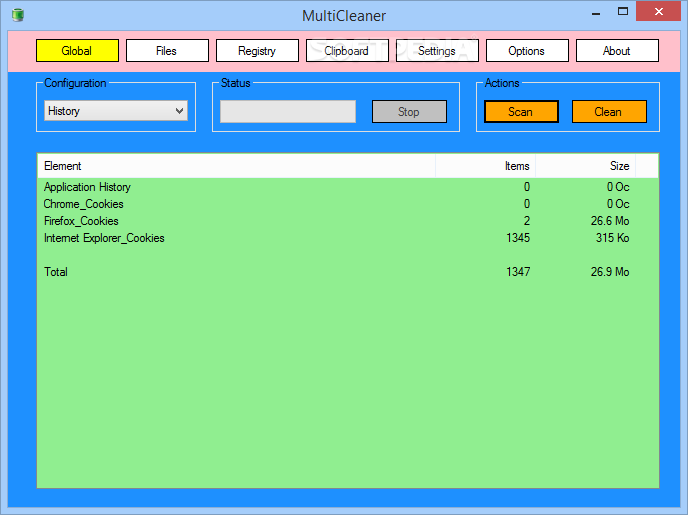Open the Files tab

(x=167, y=50)
